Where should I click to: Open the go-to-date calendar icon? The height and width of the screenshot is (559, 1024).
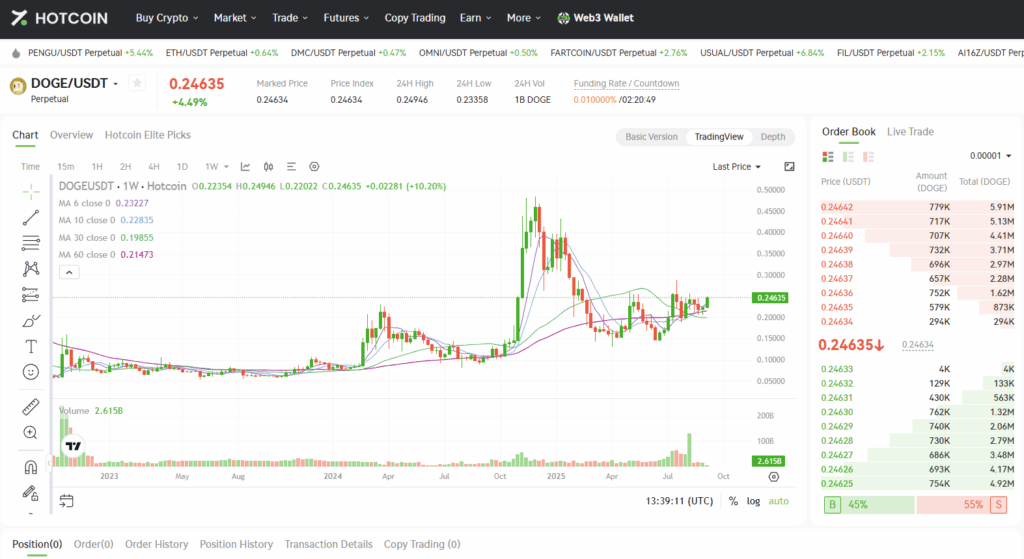pyautogui.click(x=66, y=501)
